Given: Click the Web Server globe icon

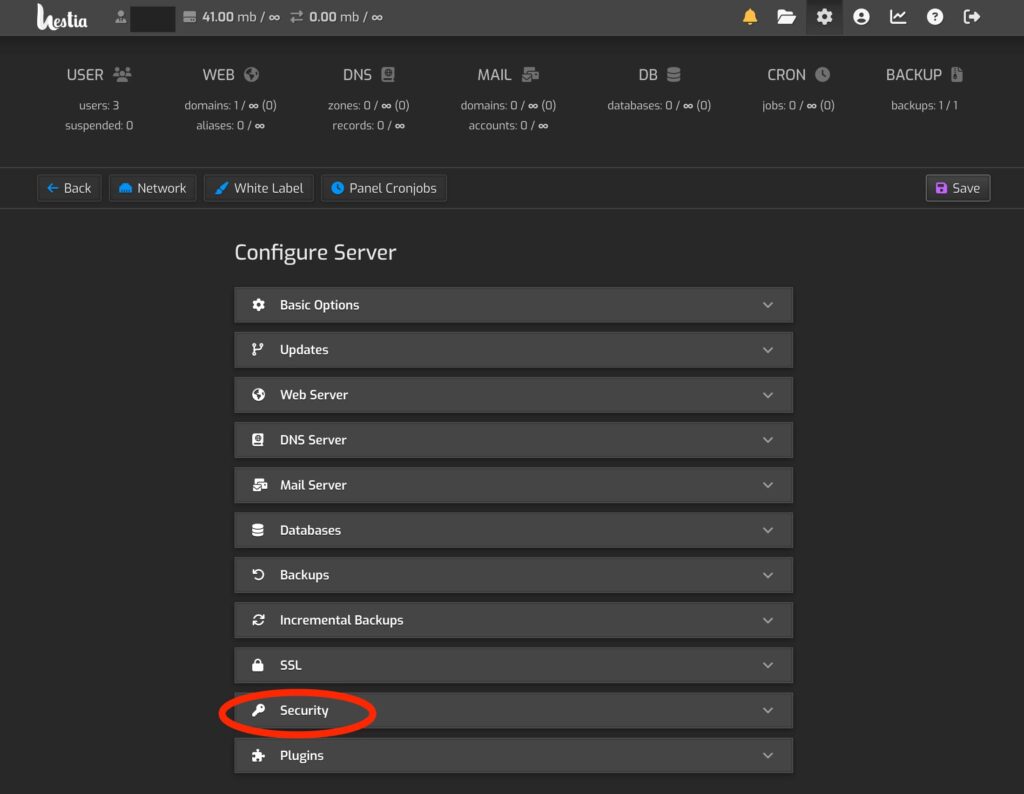Looking at the screenshot, I should 259,395.
